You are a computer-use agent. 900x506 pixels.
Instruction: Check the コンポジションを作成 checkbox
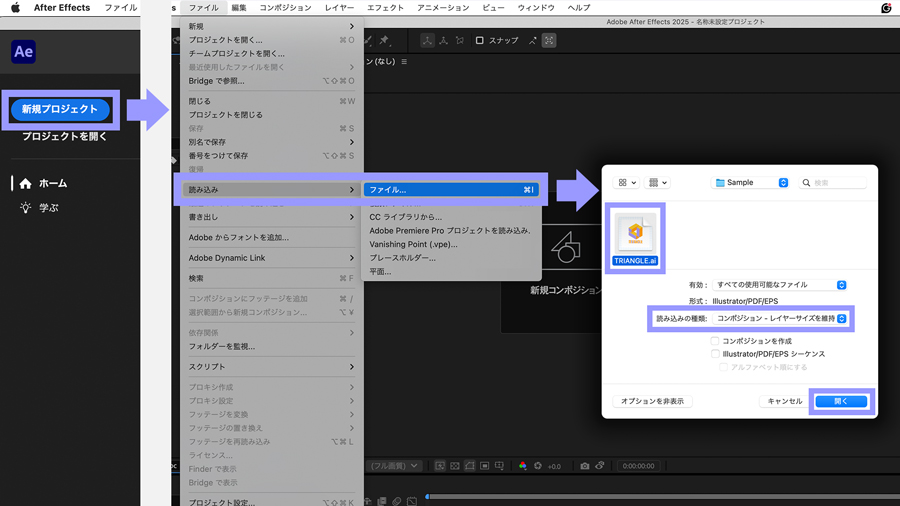pyautogui.click(x=715, y=341)
